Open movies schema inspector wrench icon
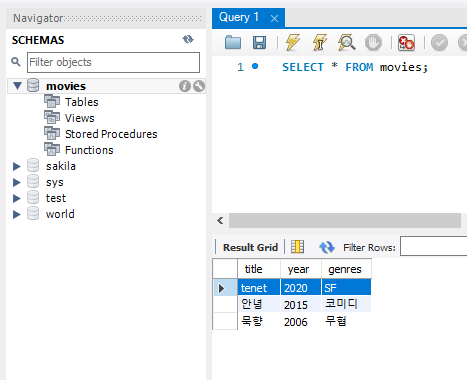 199,86
